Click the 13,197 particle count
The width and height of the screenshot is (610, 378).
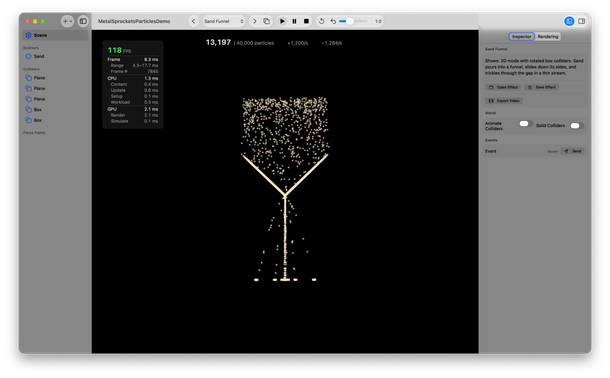[218, 42]
